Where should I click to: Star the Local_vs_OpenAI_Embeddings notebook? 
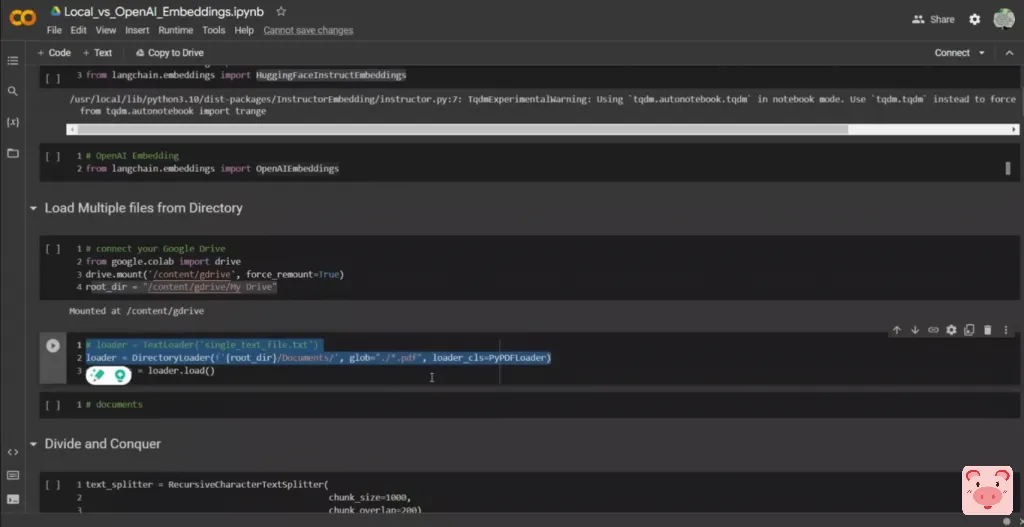click(281, 12)
